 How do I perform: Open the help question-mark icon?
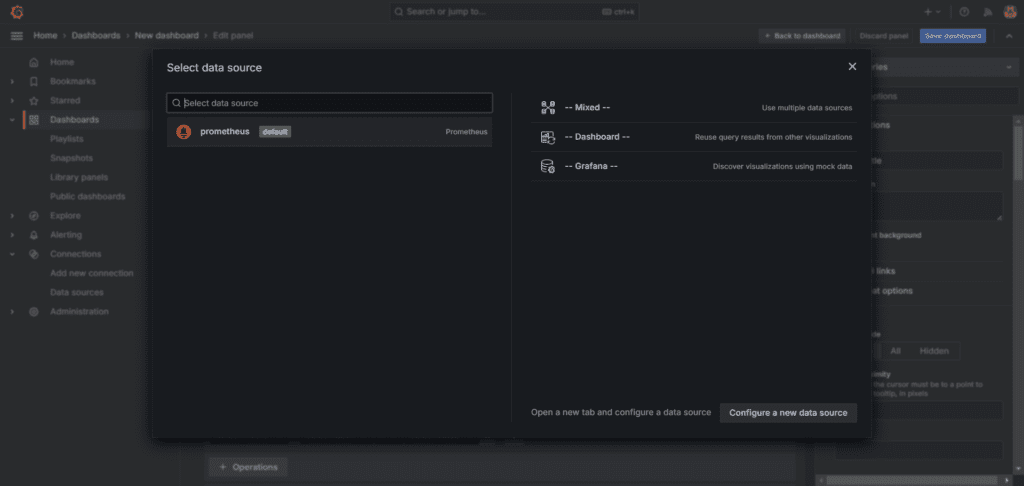(x=964, y=12)
